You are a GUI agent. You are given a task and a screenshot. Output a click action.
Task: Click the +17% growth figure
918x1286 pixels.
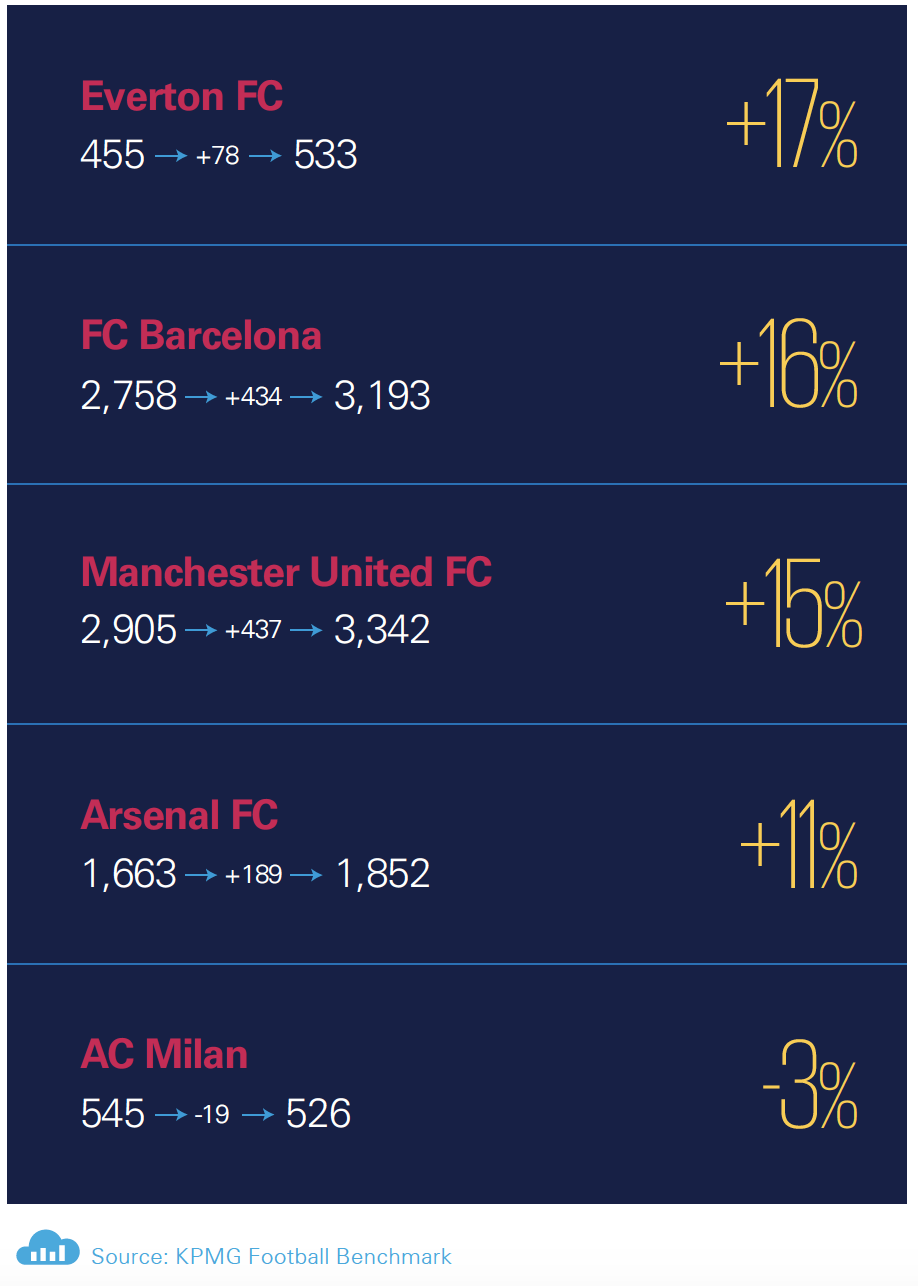(792, 123)
